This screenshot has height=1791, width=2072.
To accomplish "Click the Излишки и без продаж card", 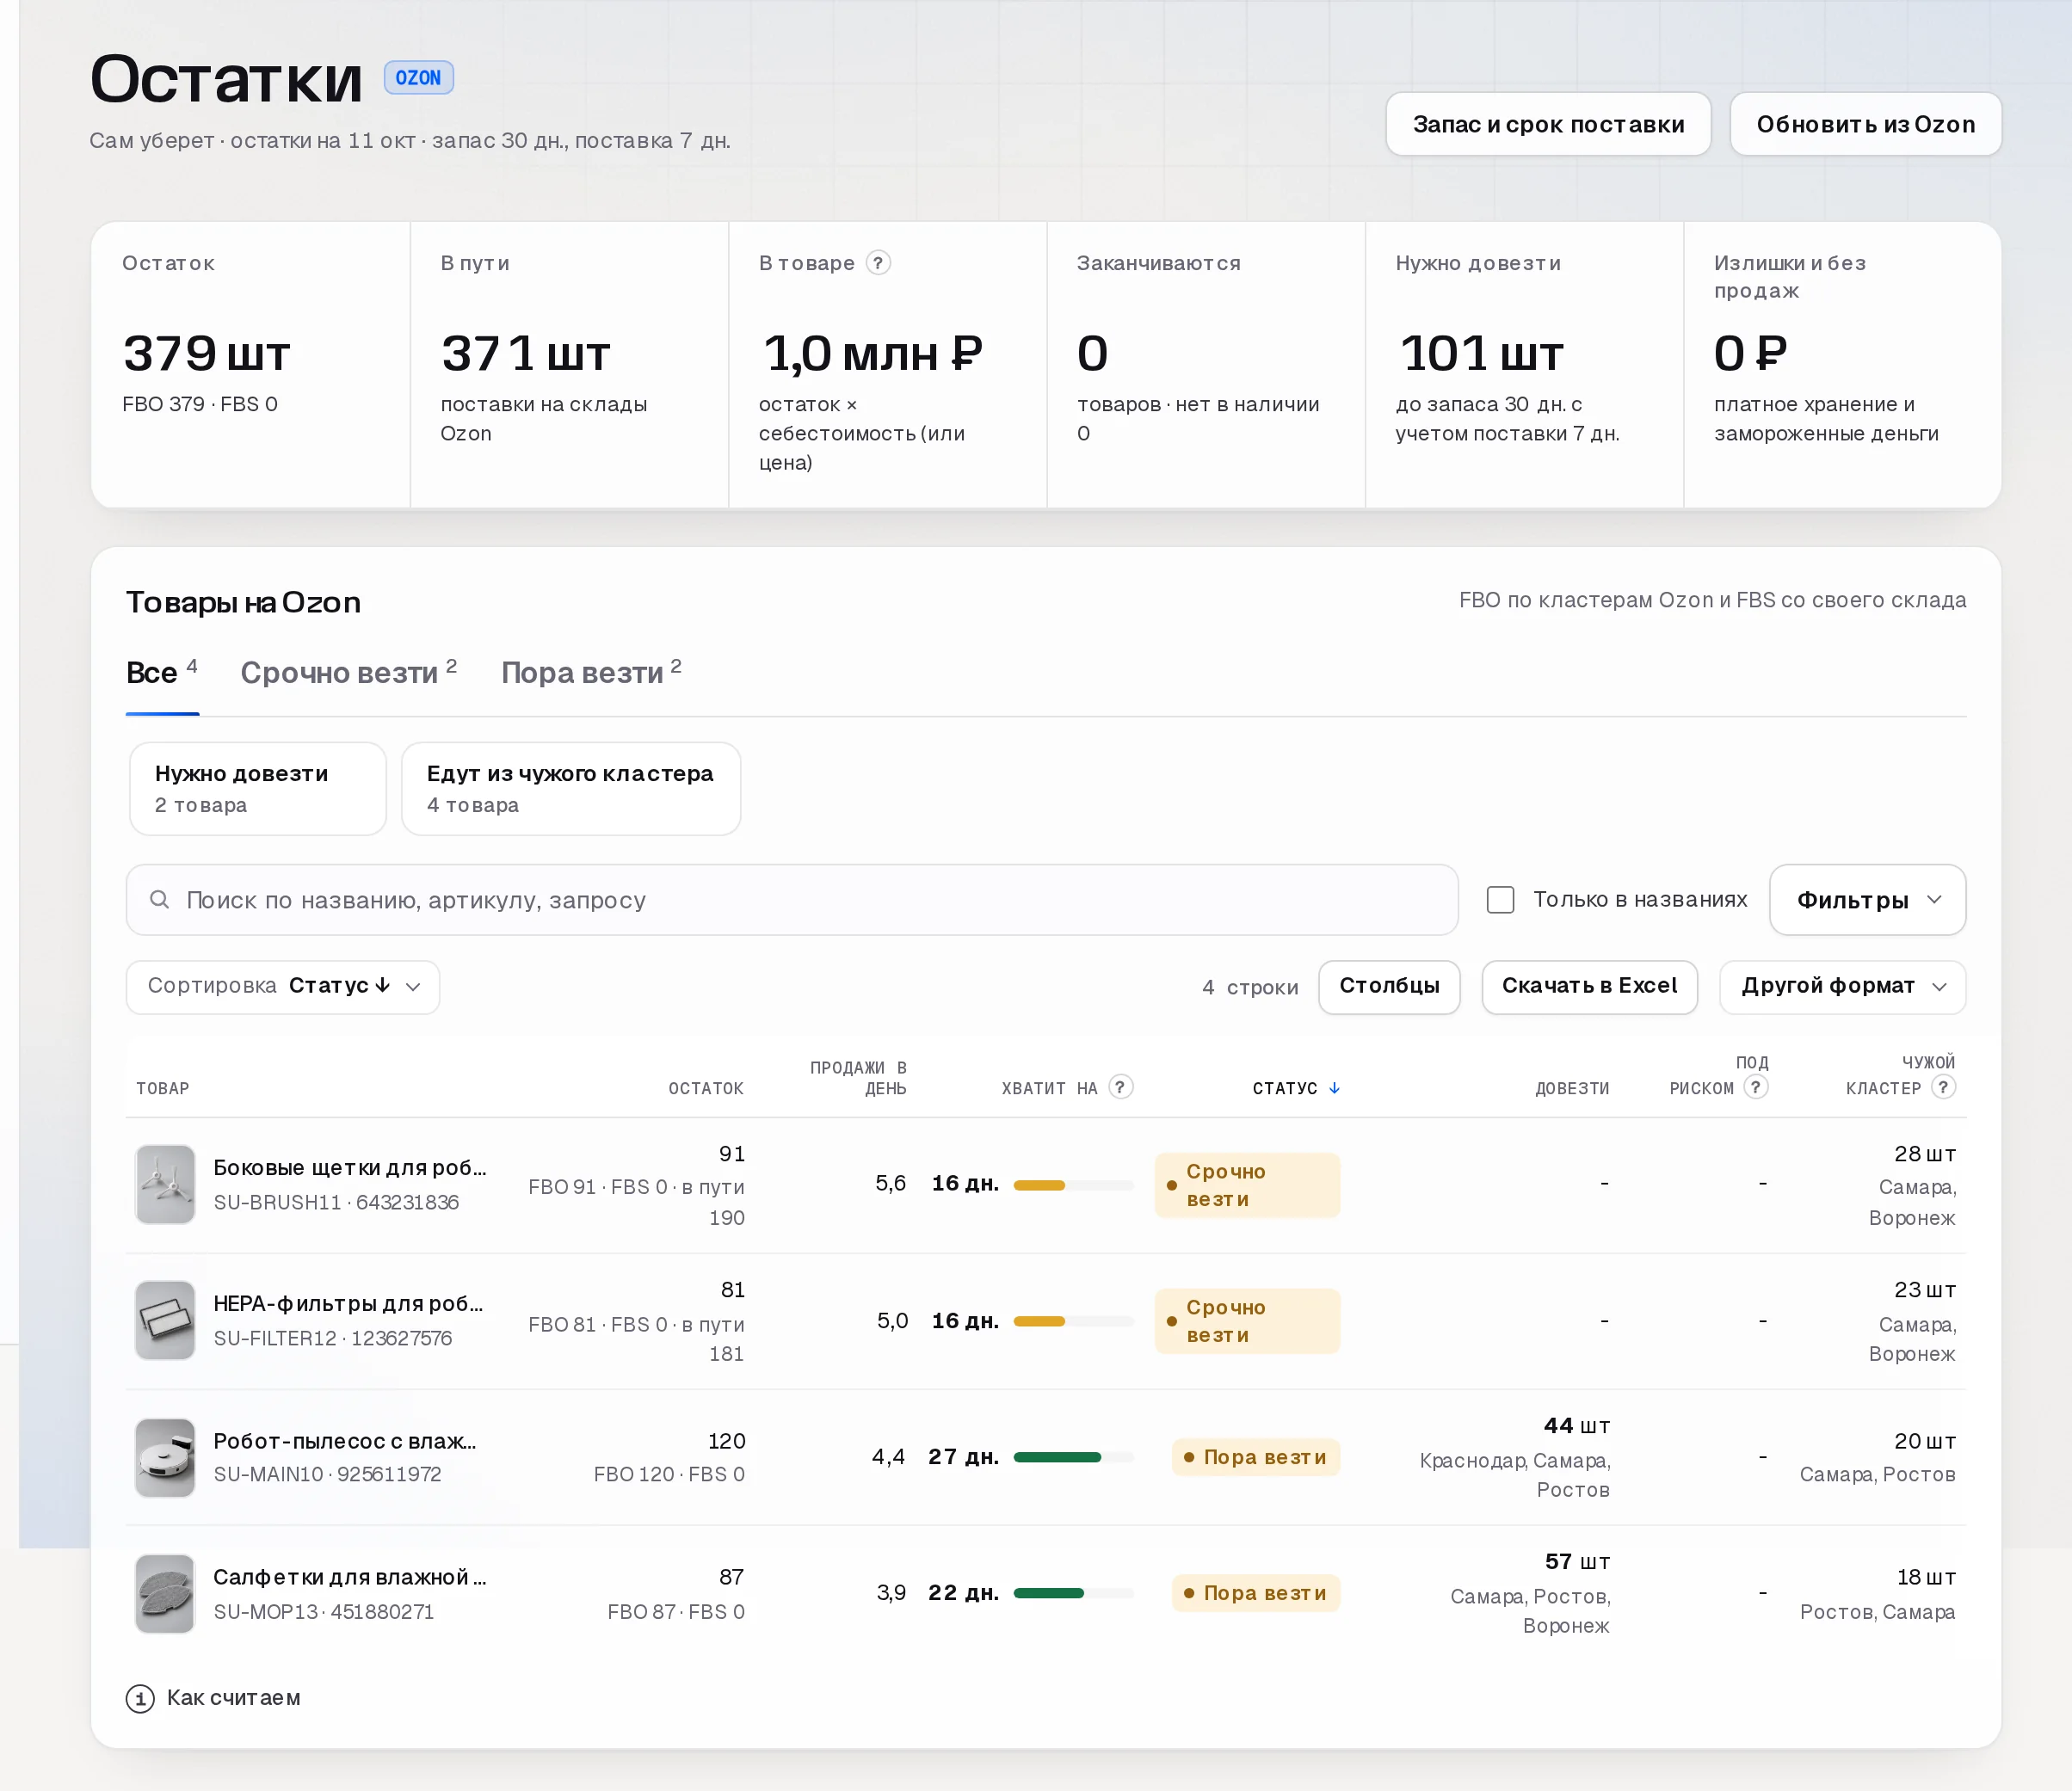I will pos(1842,365).
